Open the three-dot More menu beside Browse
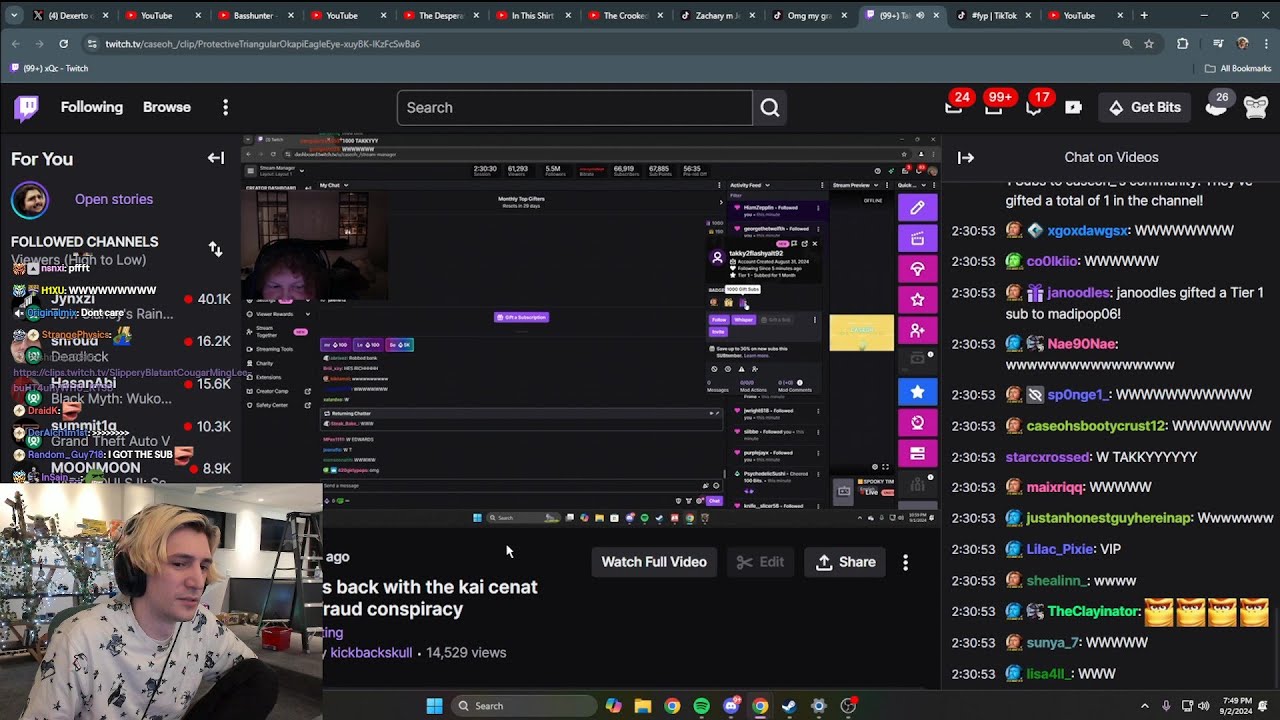This screenshot has width=1280, height=720. 225,107
